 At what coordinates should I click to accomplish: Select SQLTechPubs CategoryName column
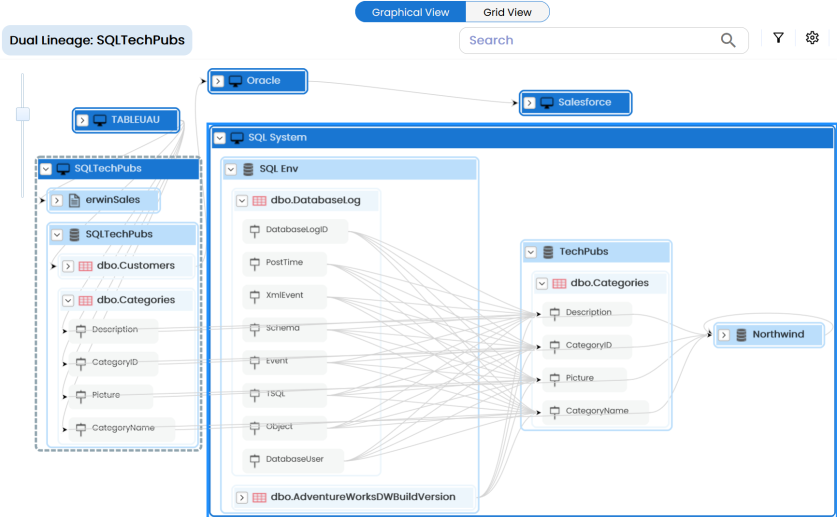122,428
